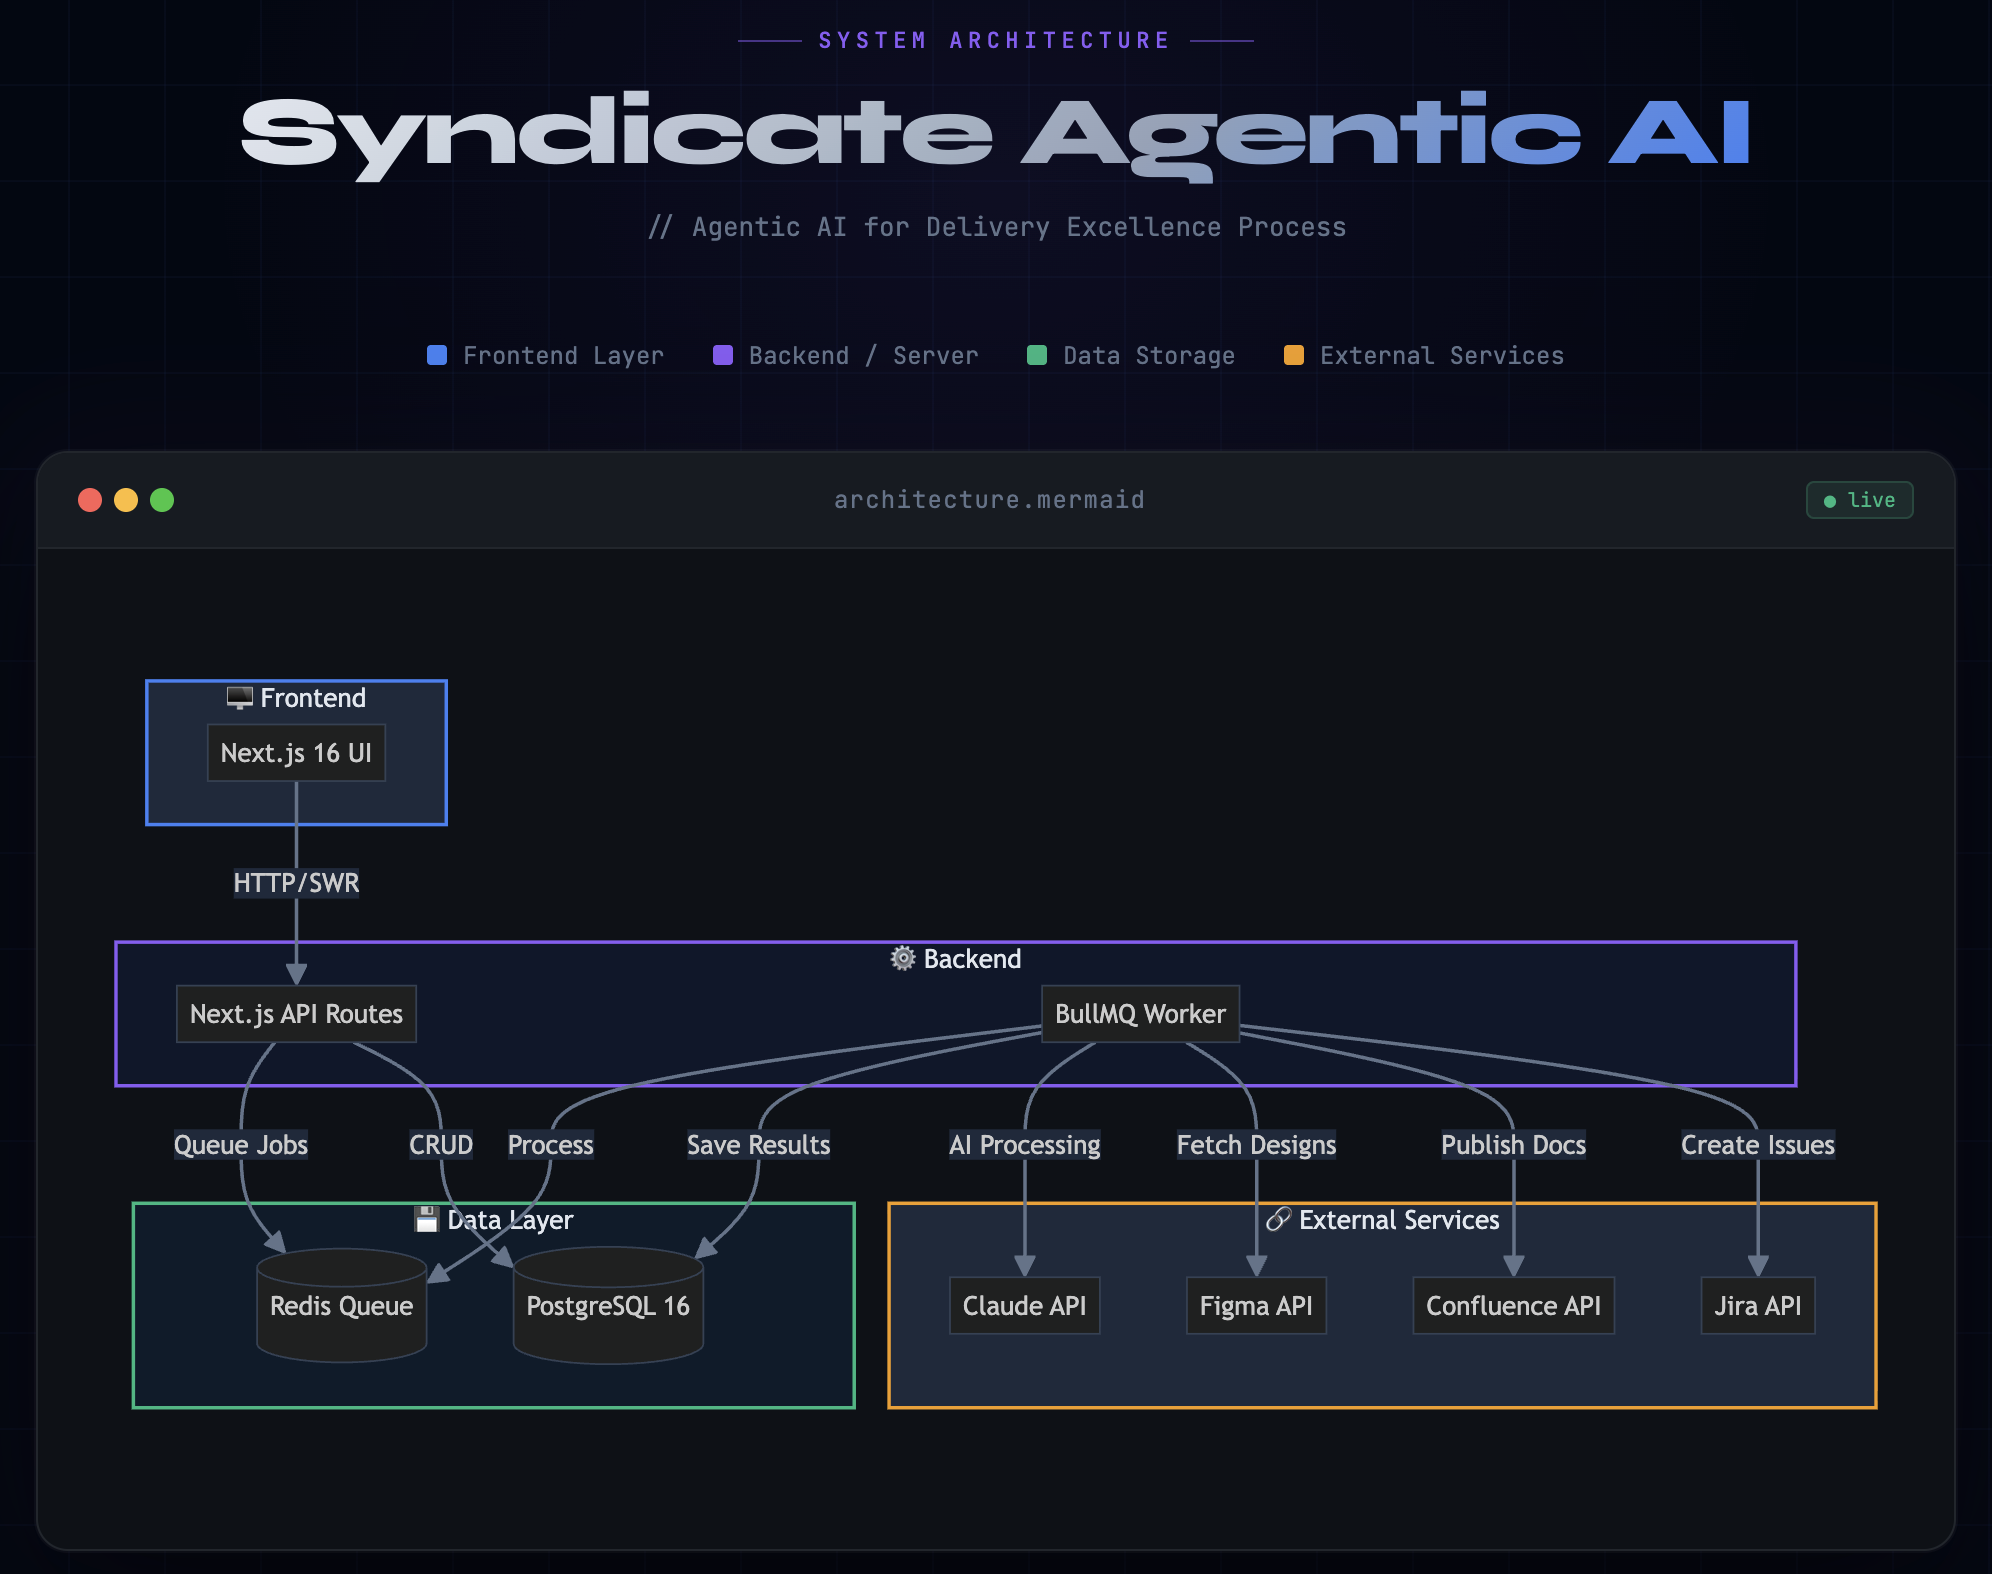Click the purple Backend / Server legend swatch
The image size is (1992, 1574).
point(723,355)
